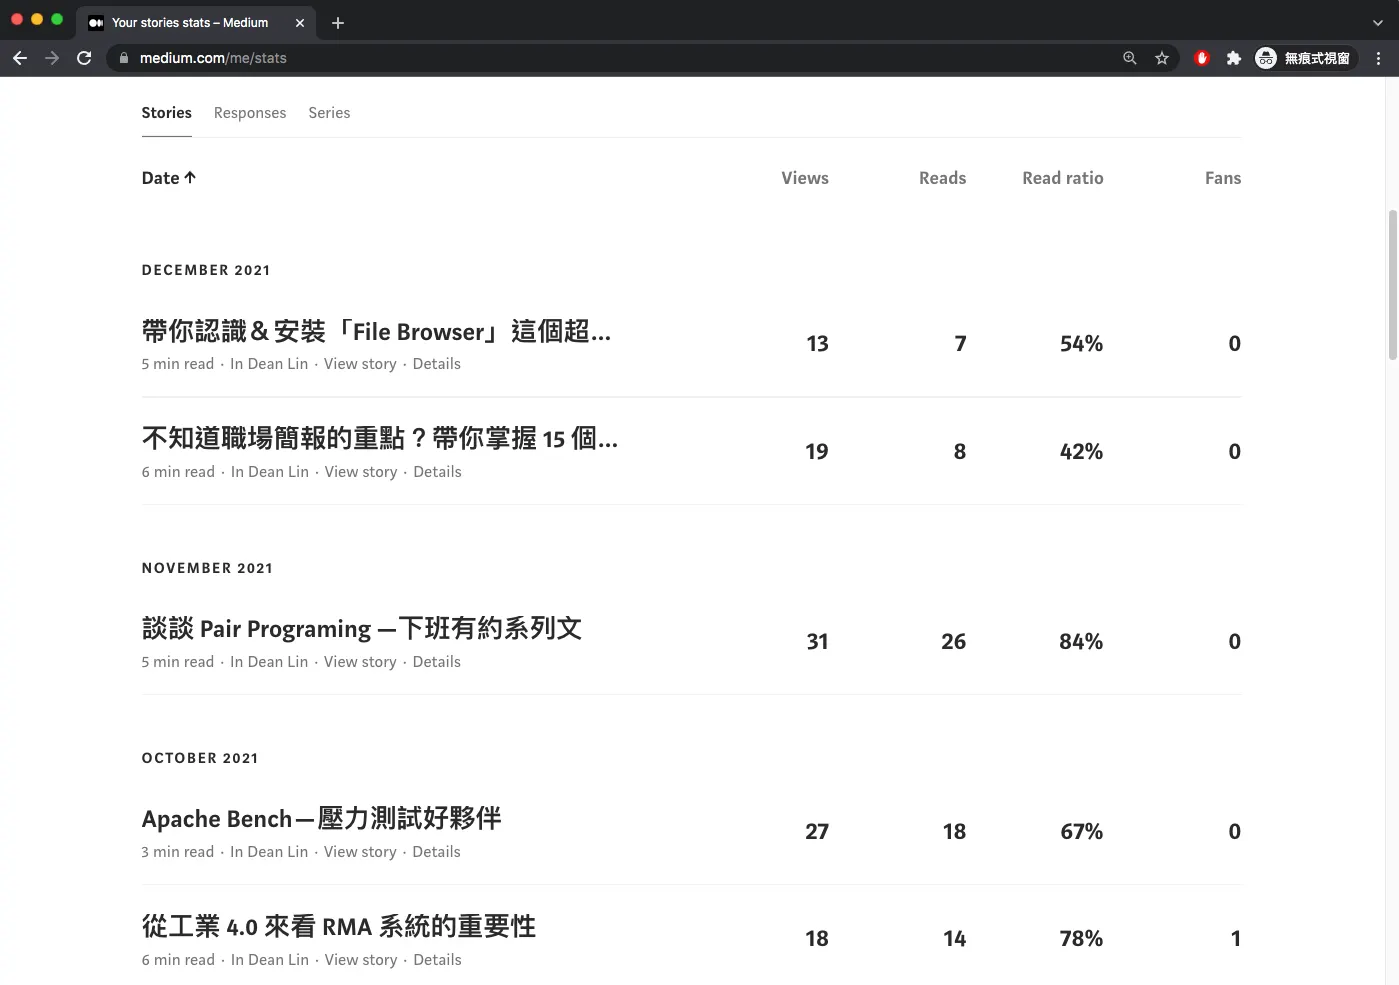This screenshot has width=1399, height=985.
Task: Open Details for the File Browser article
Action: pos(437,364)
